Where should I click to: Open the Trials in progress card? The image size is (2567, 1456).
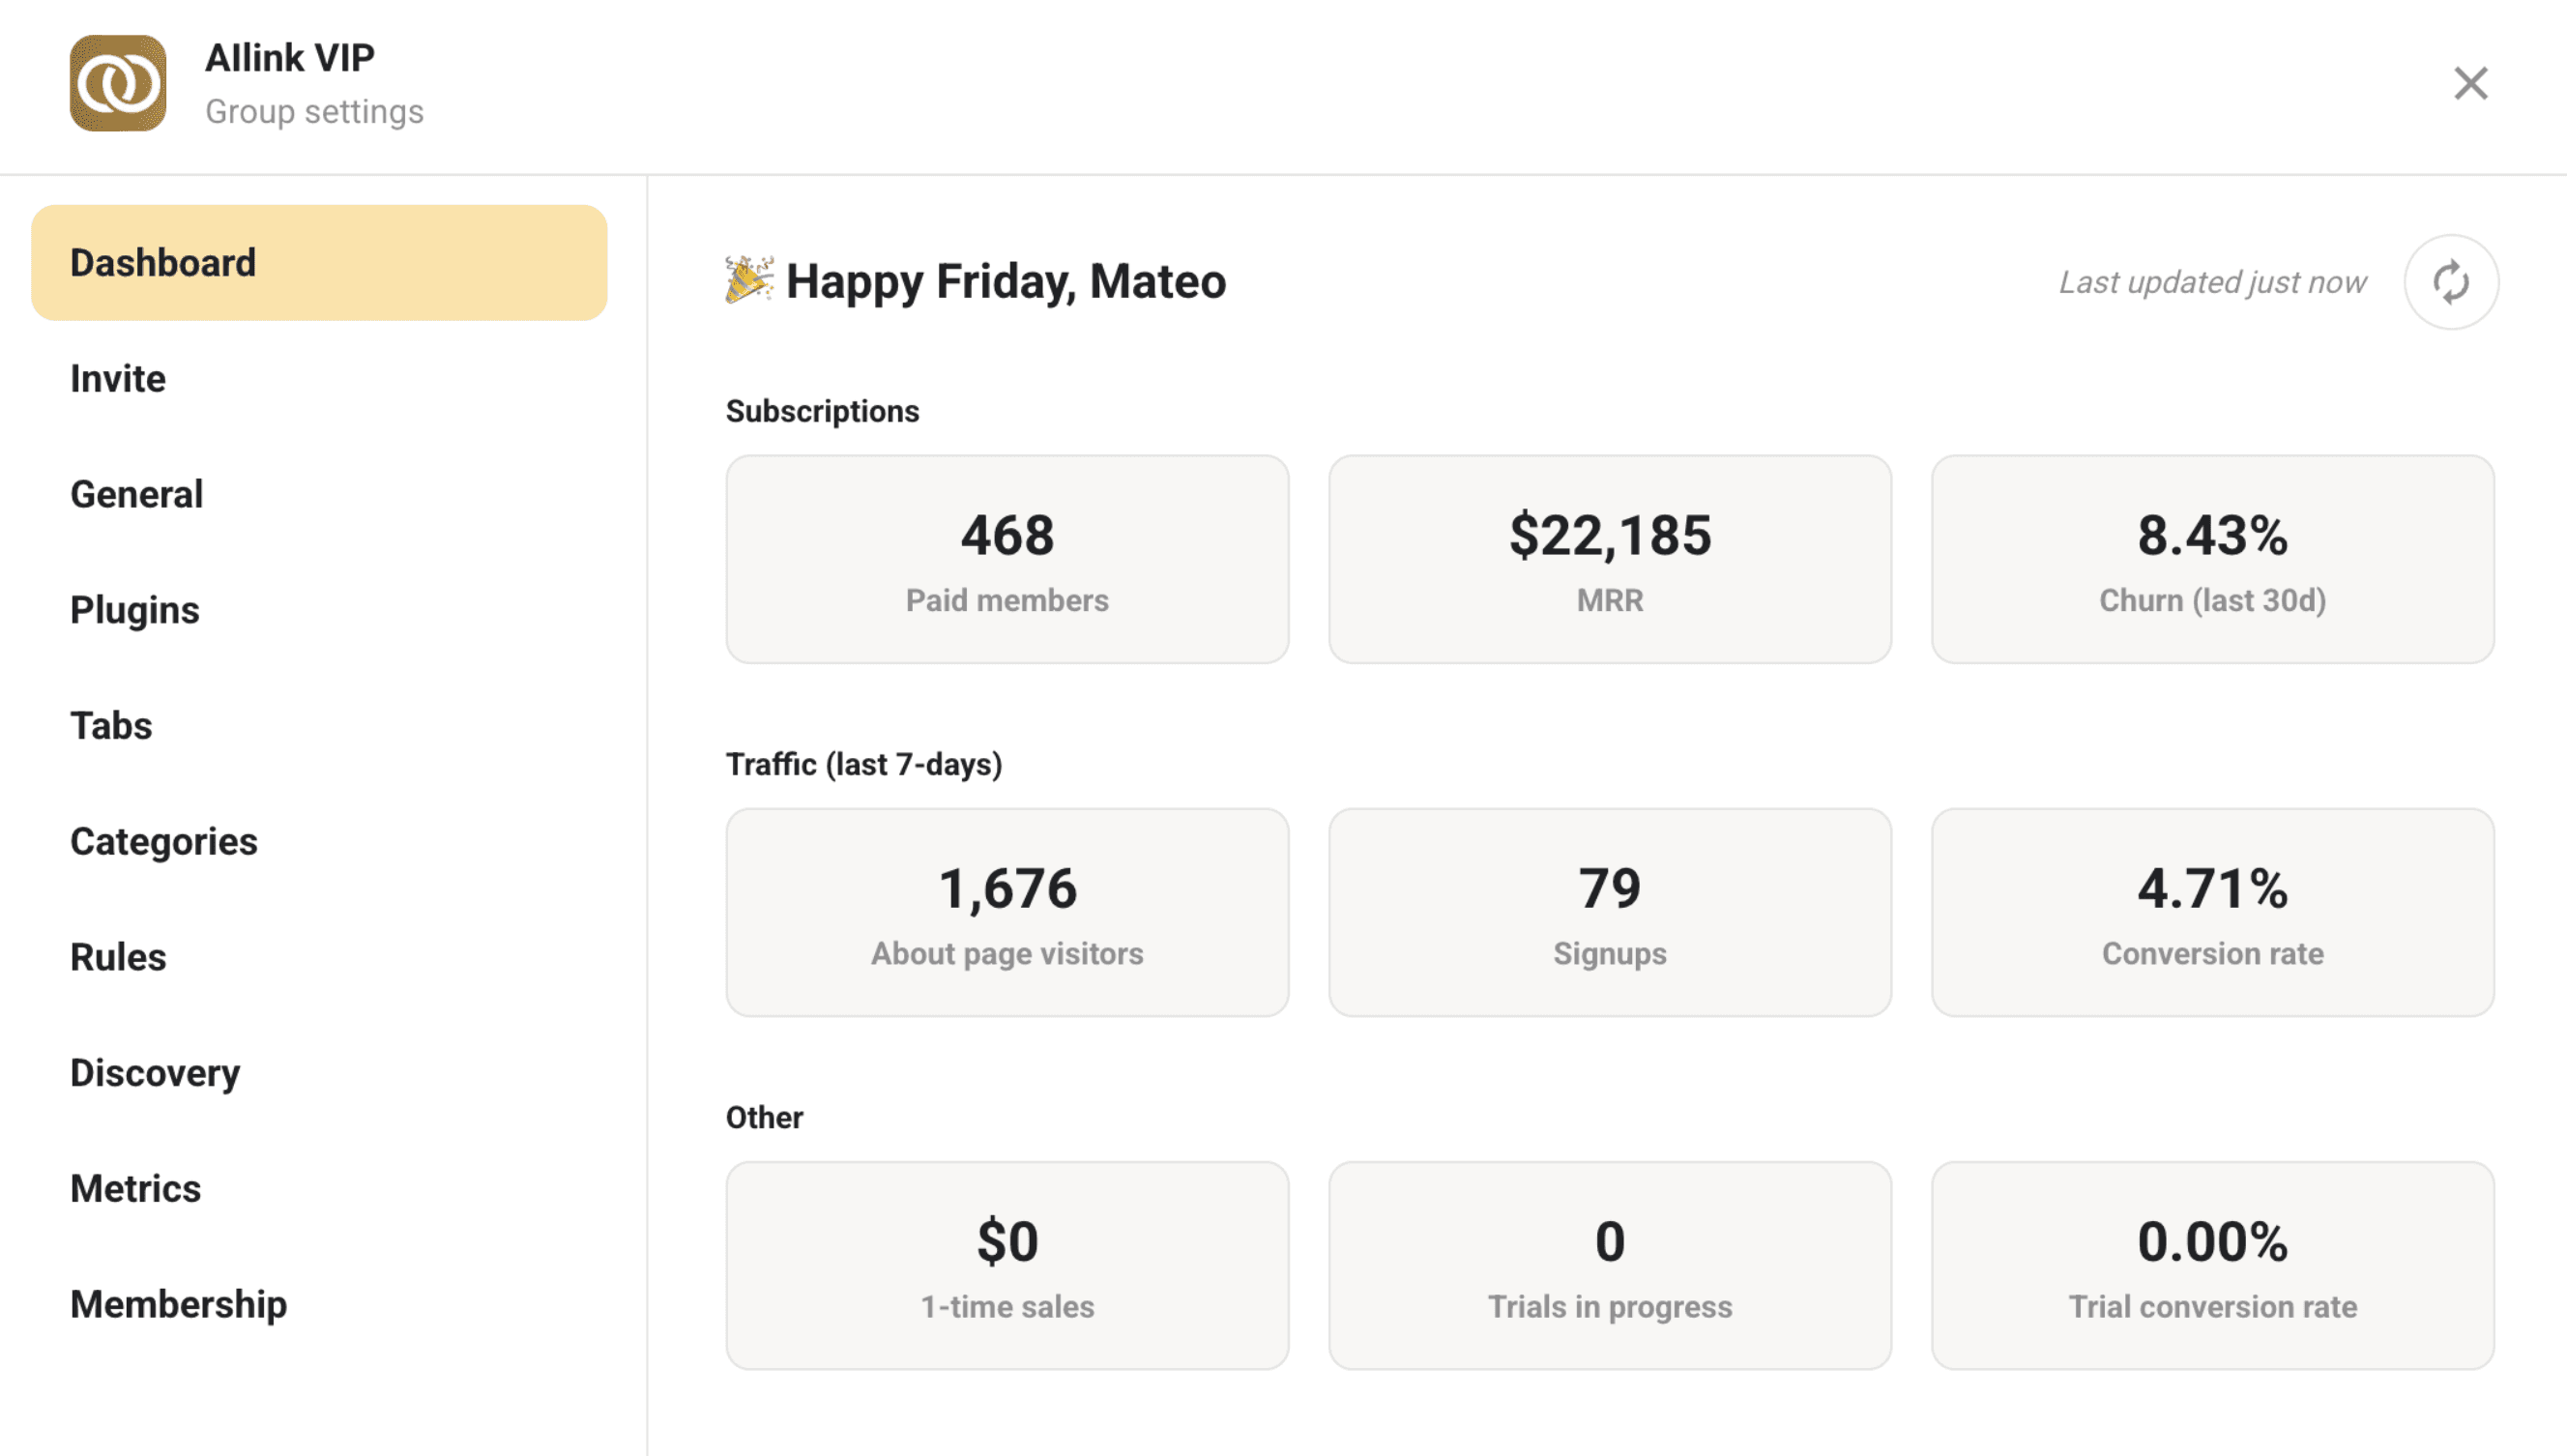pos(1610,1265)
